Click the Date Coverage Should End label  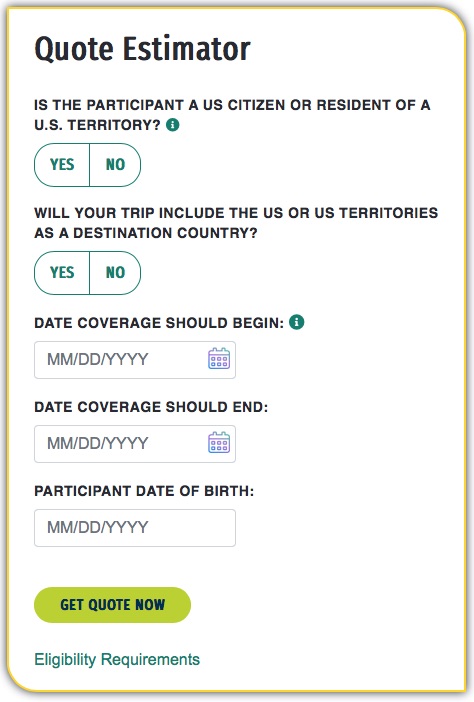click(151, 407)
